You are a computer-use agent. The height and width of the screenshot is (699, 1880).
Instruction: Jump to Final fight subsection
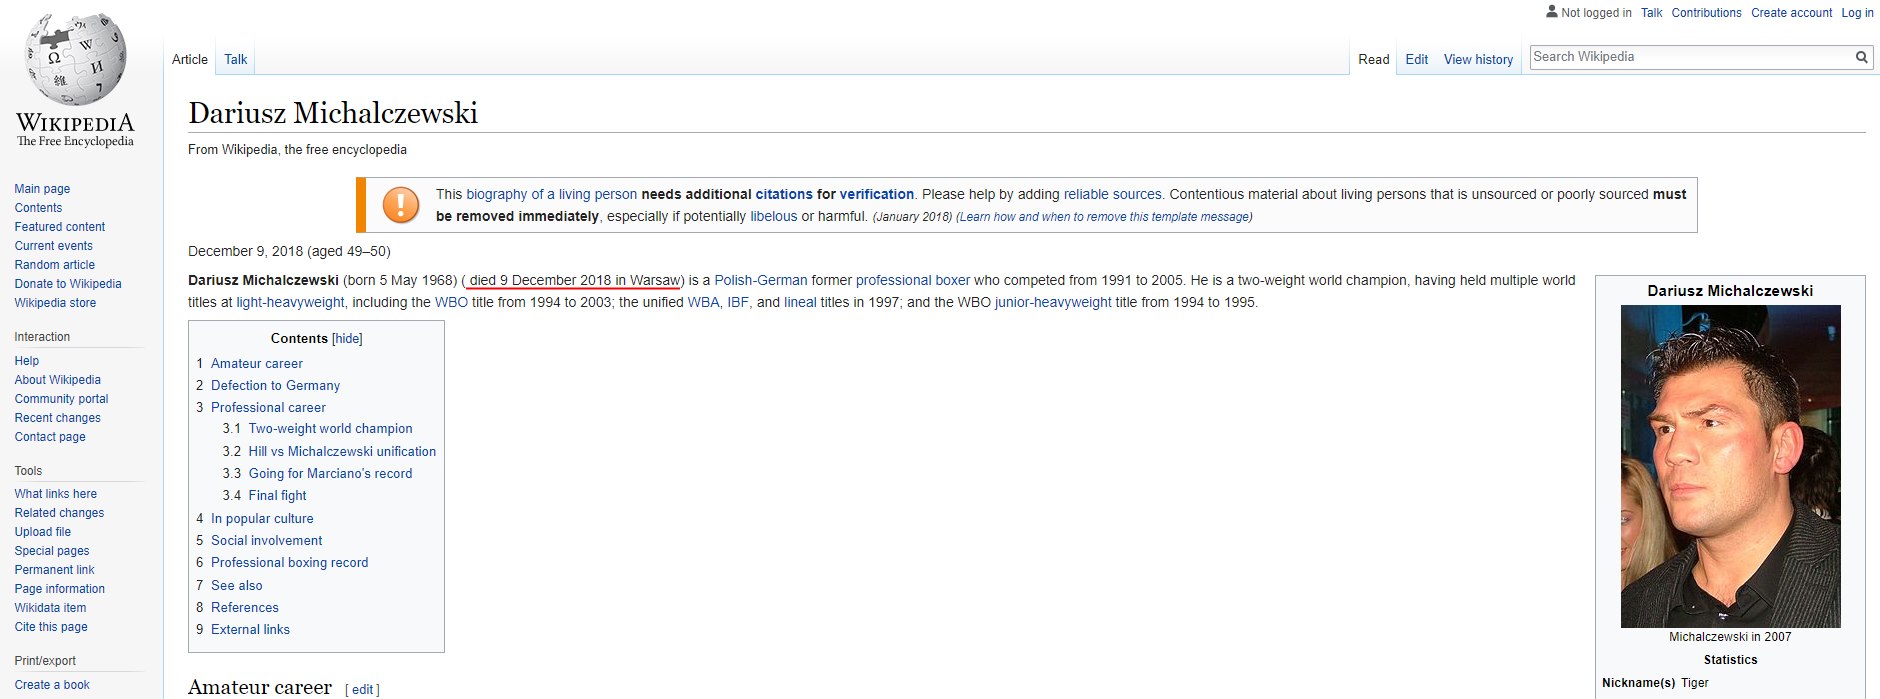277,496
